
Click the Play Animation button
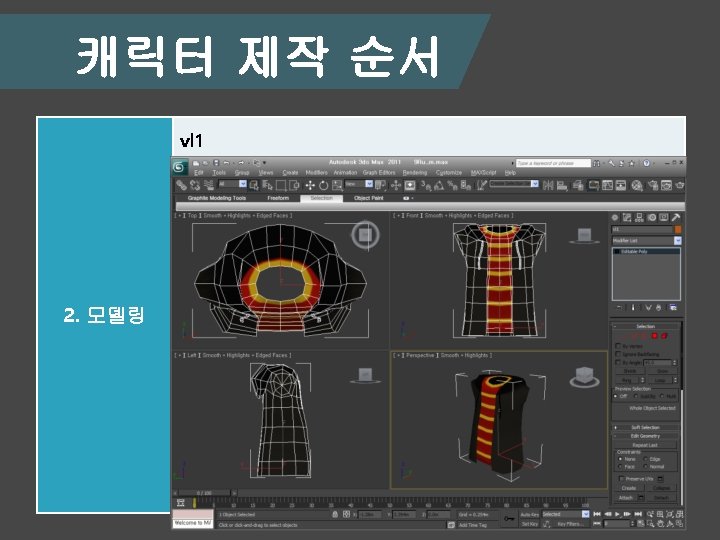(617, 514)
